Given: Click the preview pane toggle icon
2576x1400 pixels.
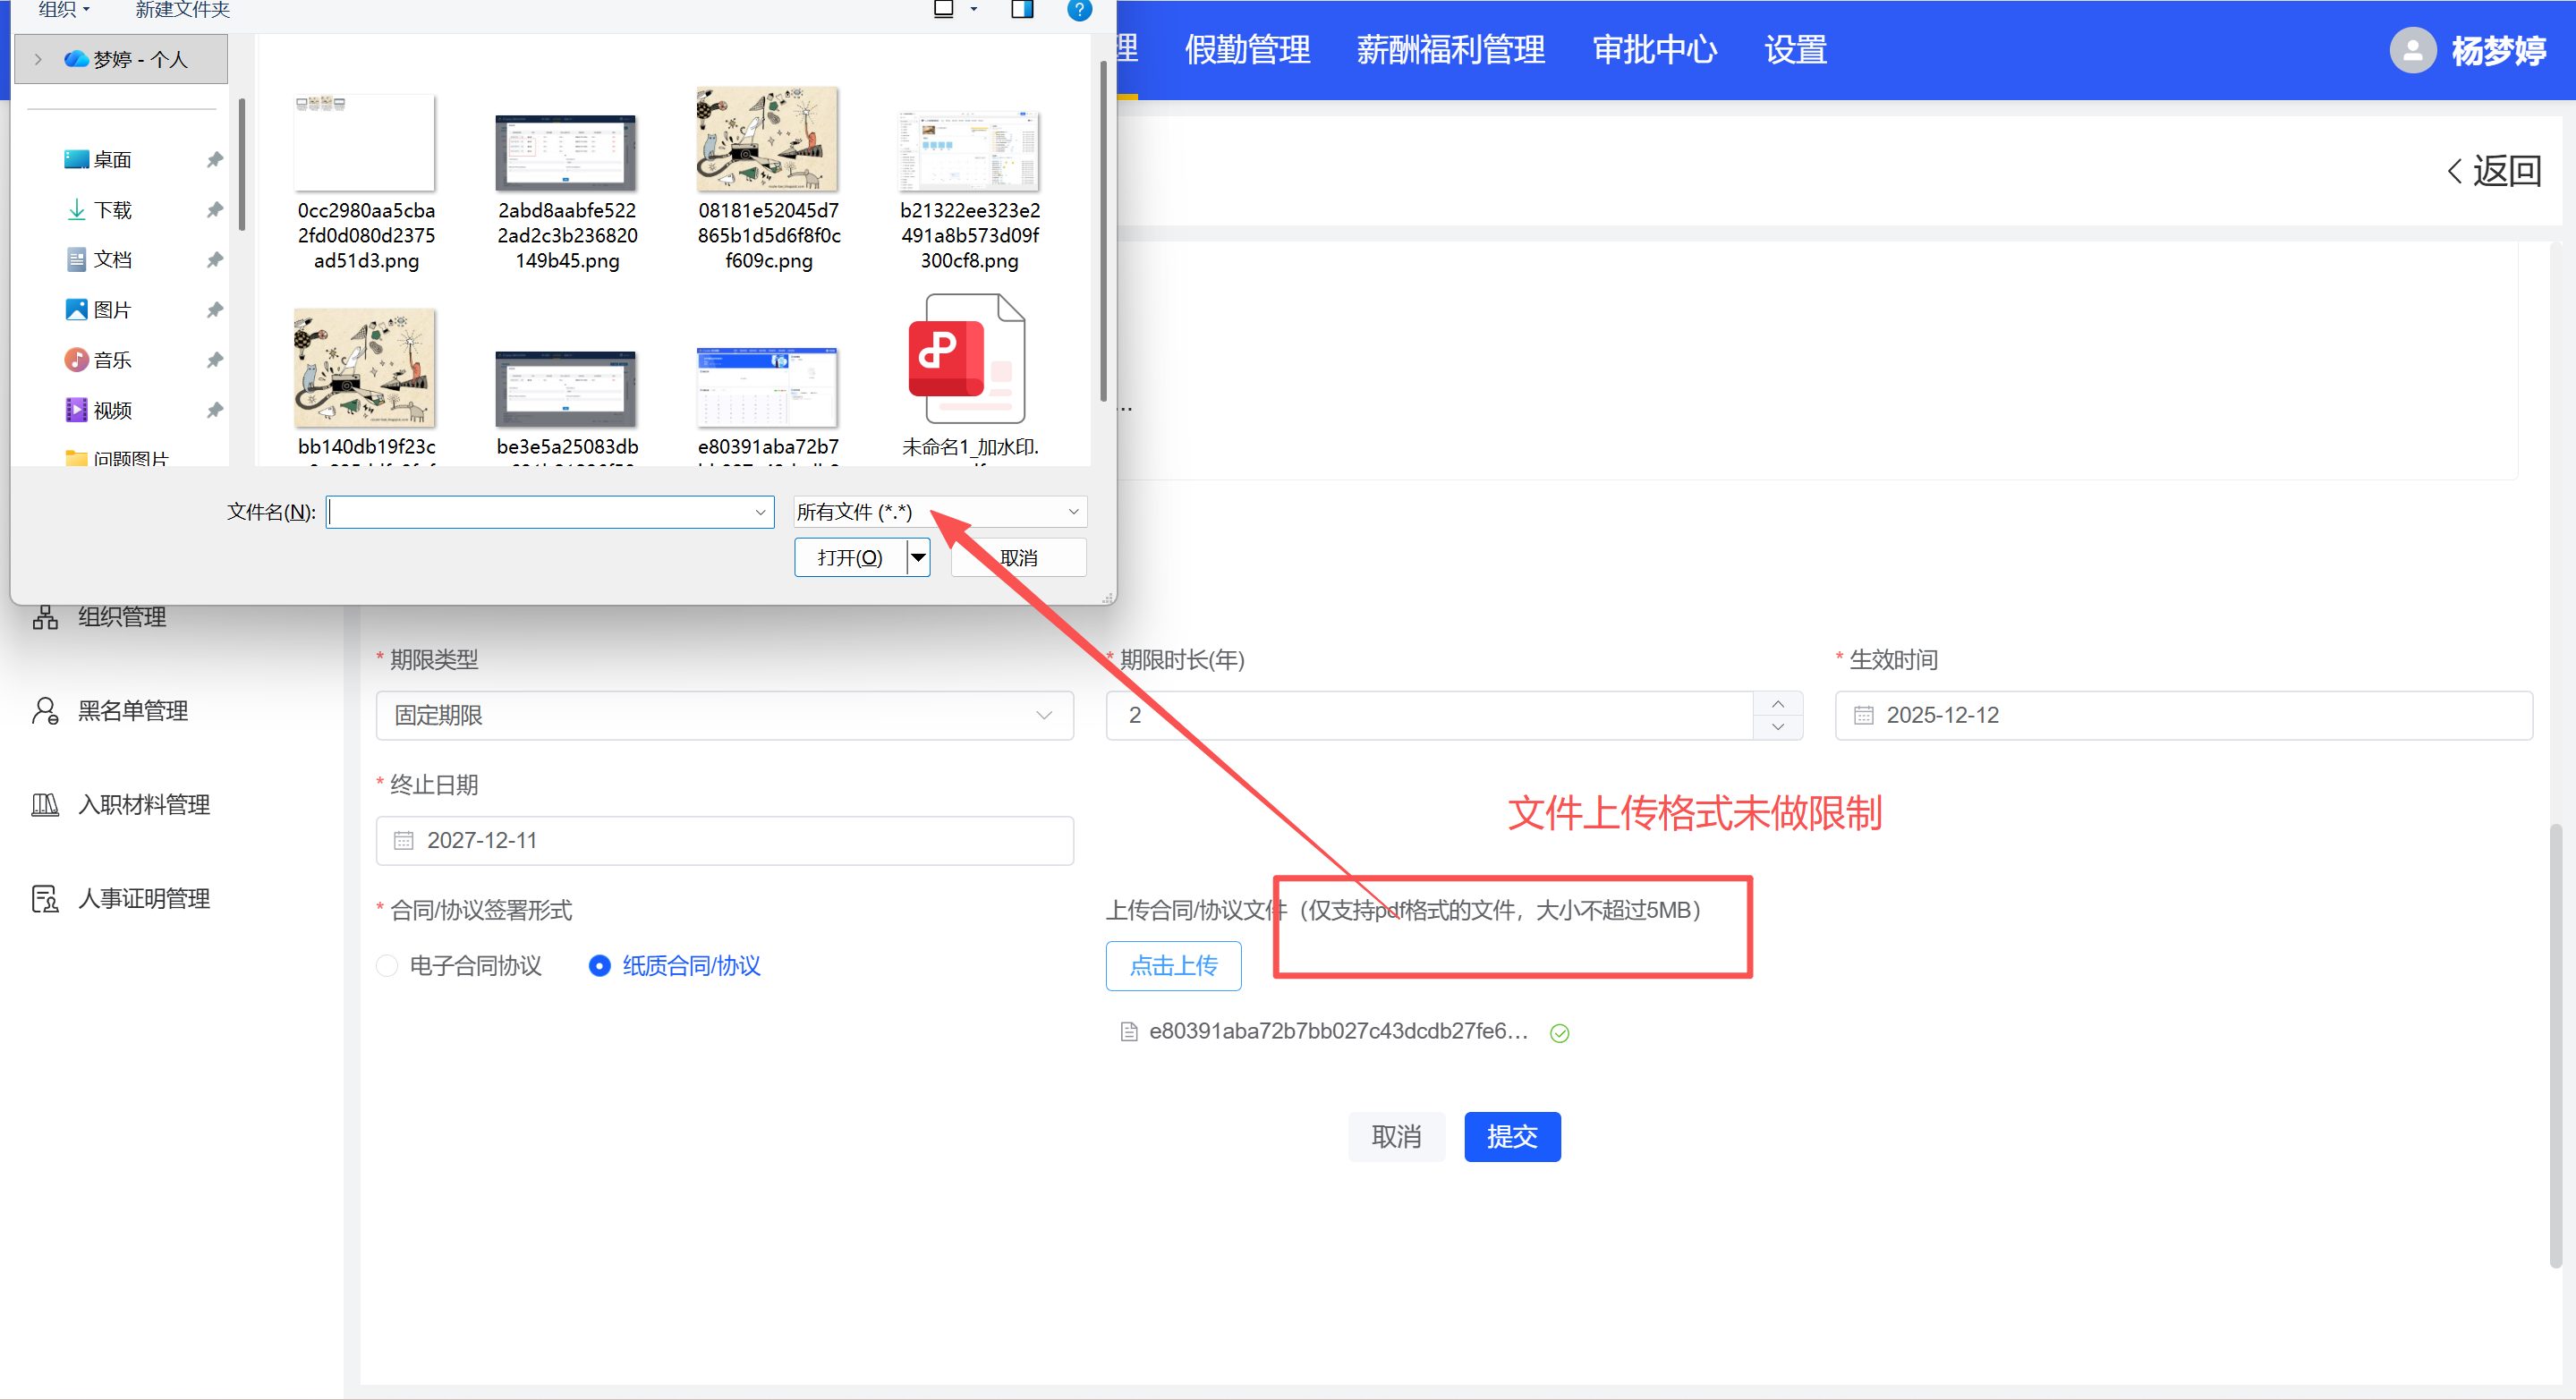Looking at the screenshot, I should pos(1021,10).
